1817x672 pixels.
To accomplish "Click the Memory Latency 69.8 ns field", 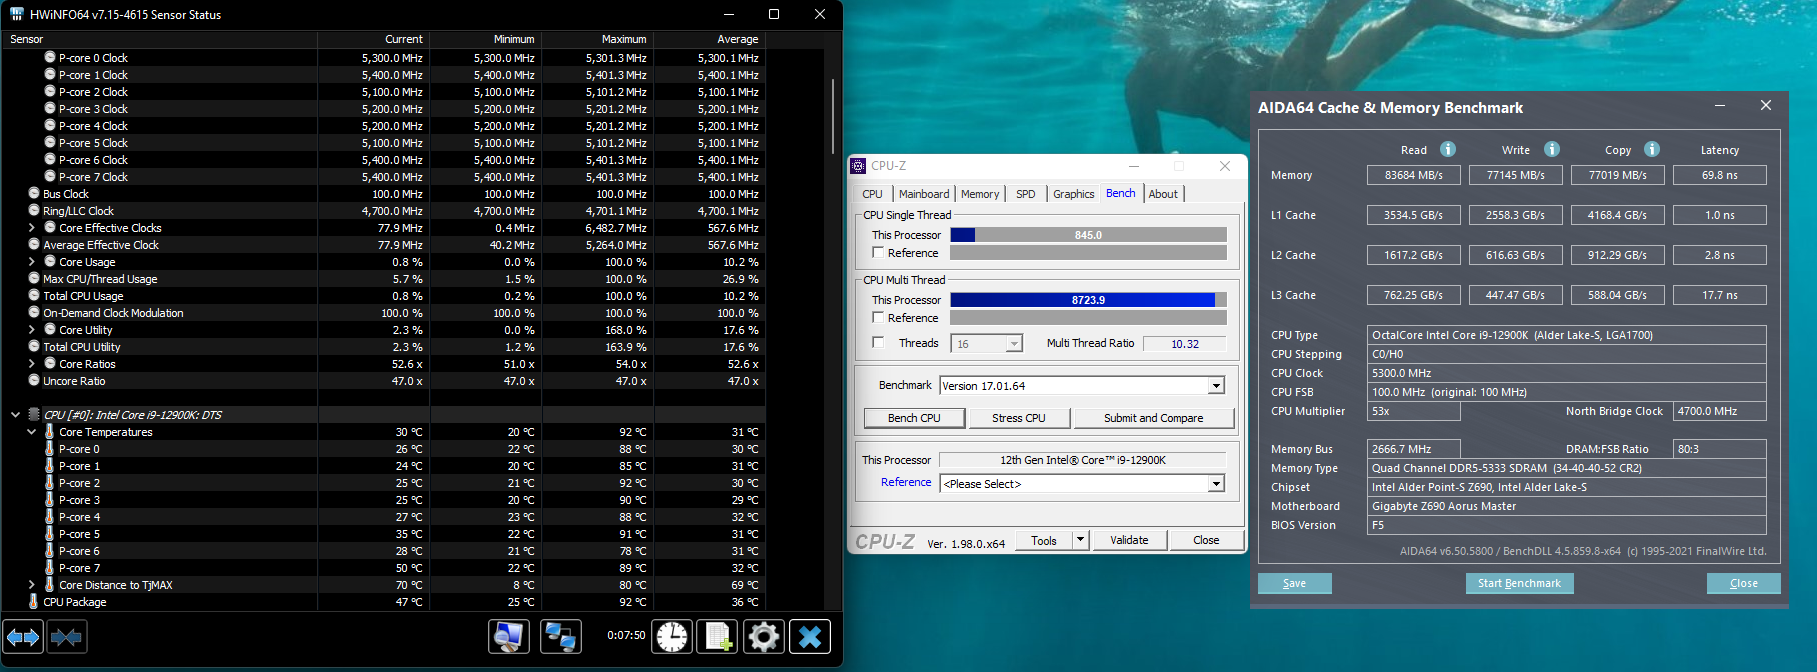I will point(1719,175).
